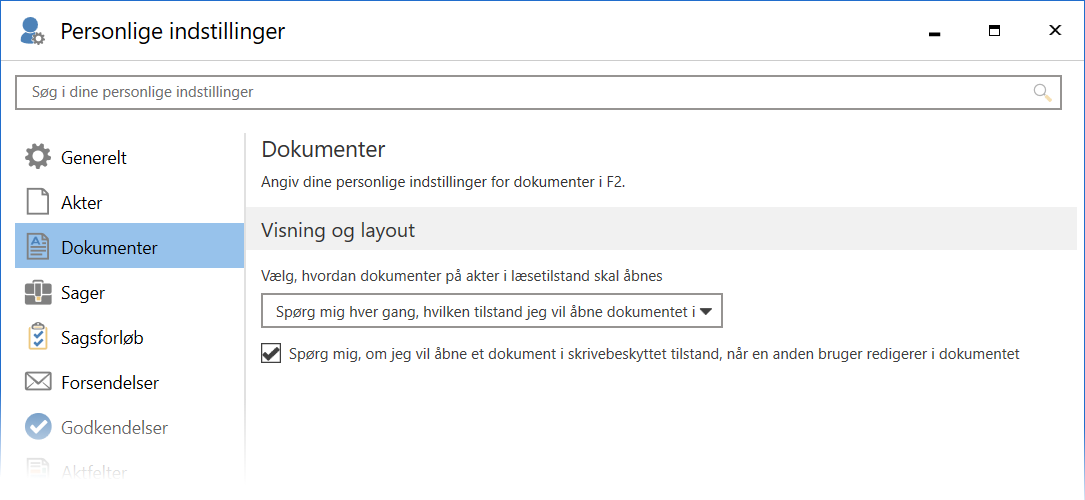Screen dimensions: 1085x500
Task: Click the envelope icon for Forsendelser
Action: point(38,383)
